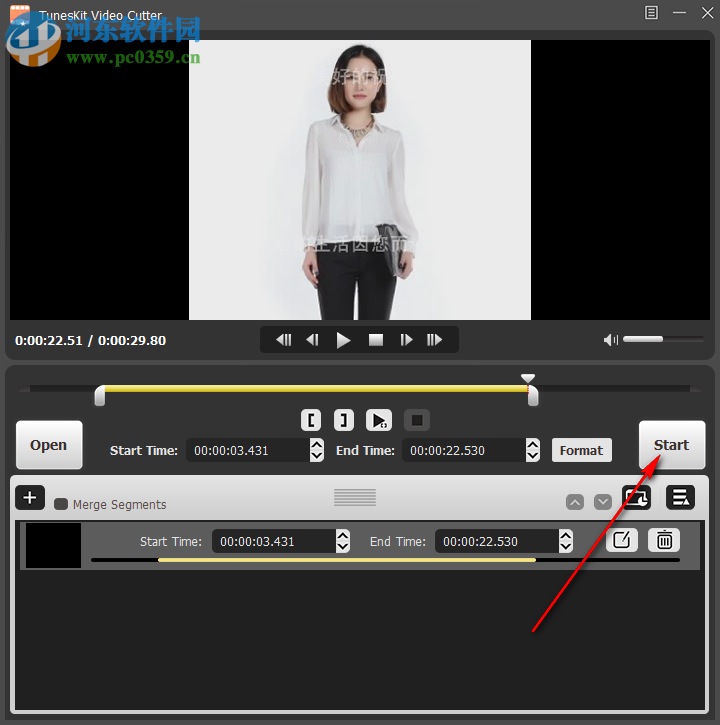Increase the main End Time value
The image size is (720, 725).
(533, 444)
